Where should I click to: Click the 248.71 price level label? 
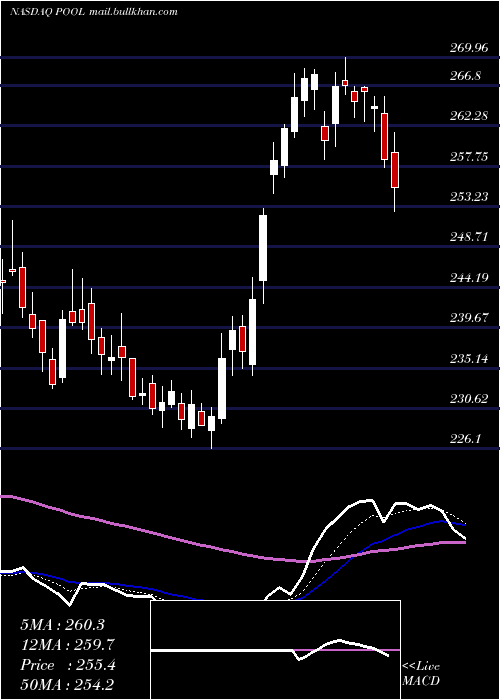468,237
